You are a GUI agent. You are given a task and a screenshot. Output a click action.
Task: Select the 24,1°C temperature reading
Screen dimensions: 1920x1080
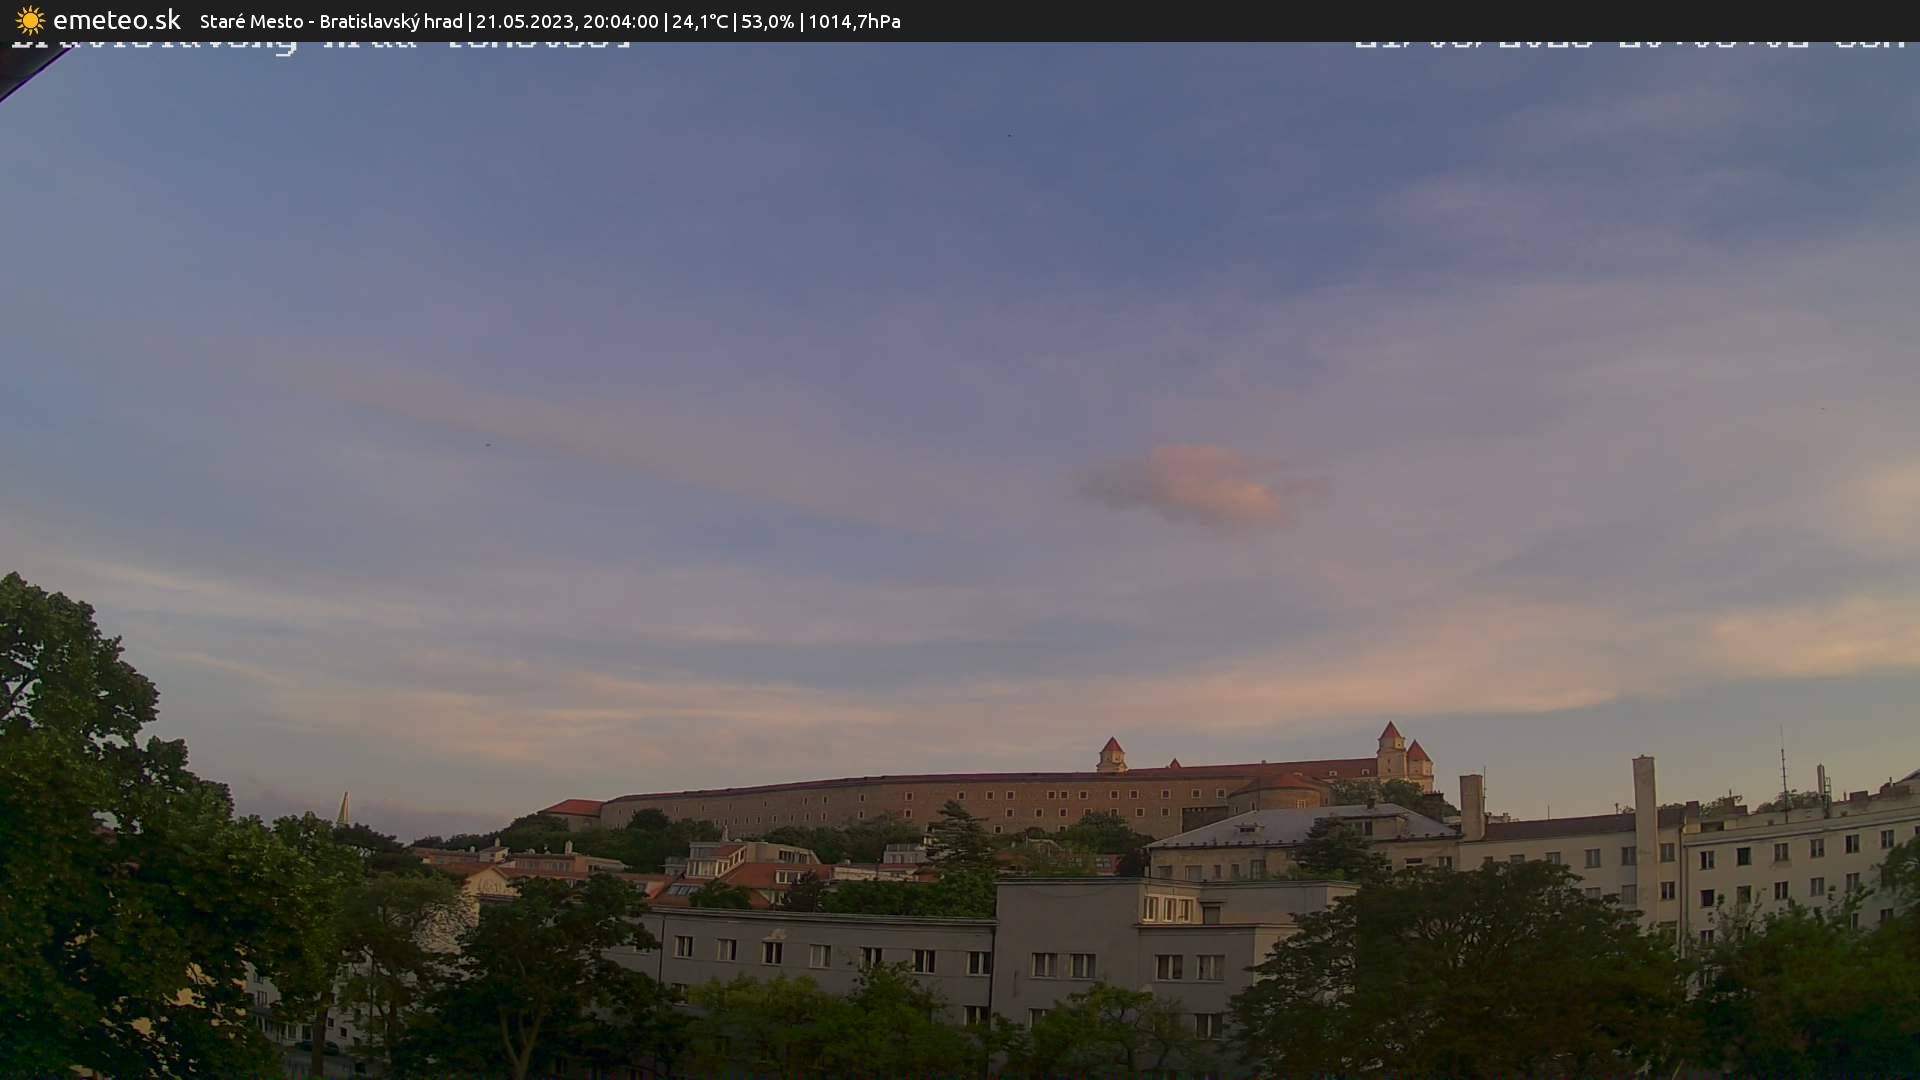701,20
